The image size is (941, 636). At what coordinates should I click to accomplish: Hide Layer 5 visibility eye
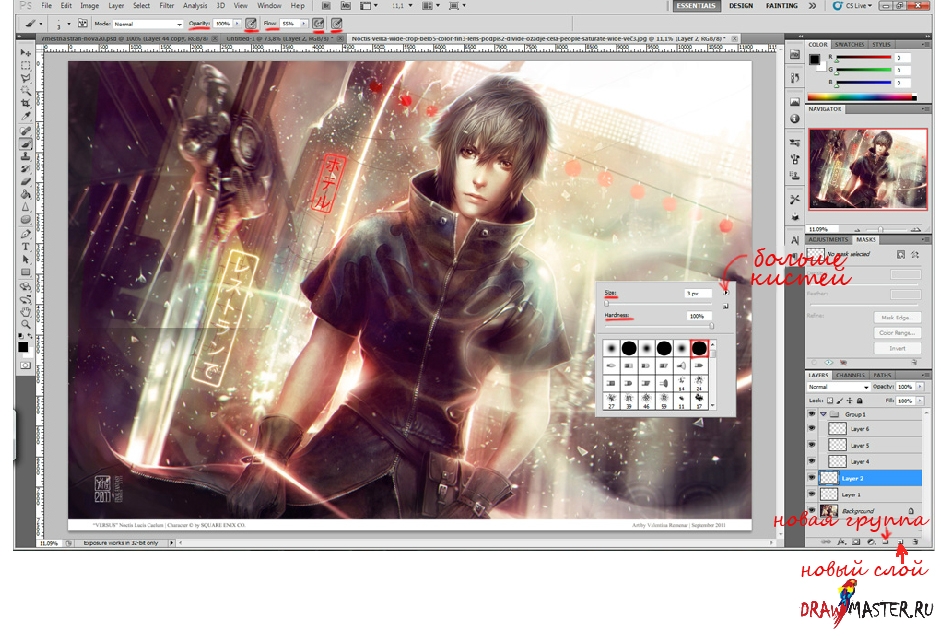click(811, 445)
